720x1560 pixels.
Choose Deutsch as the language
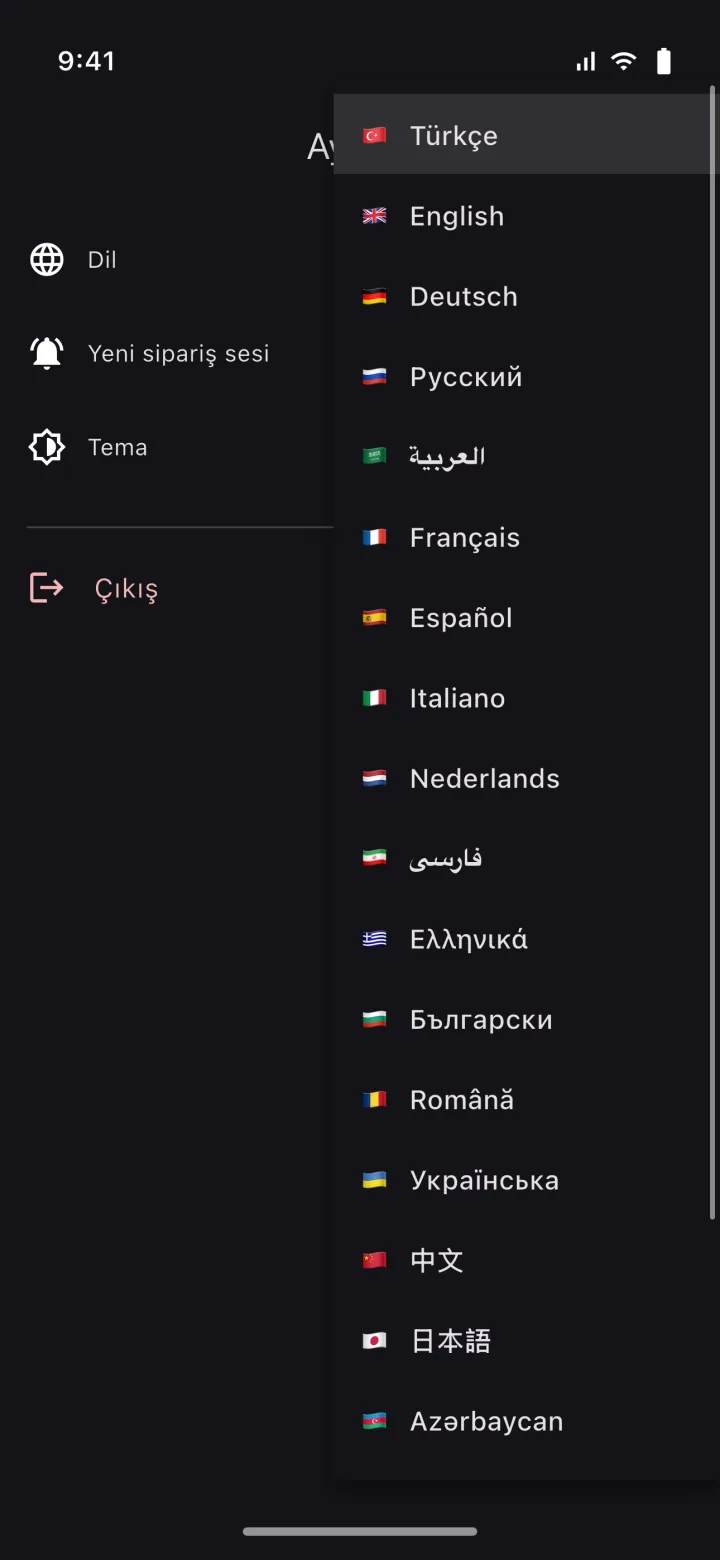tap(526, 296)
